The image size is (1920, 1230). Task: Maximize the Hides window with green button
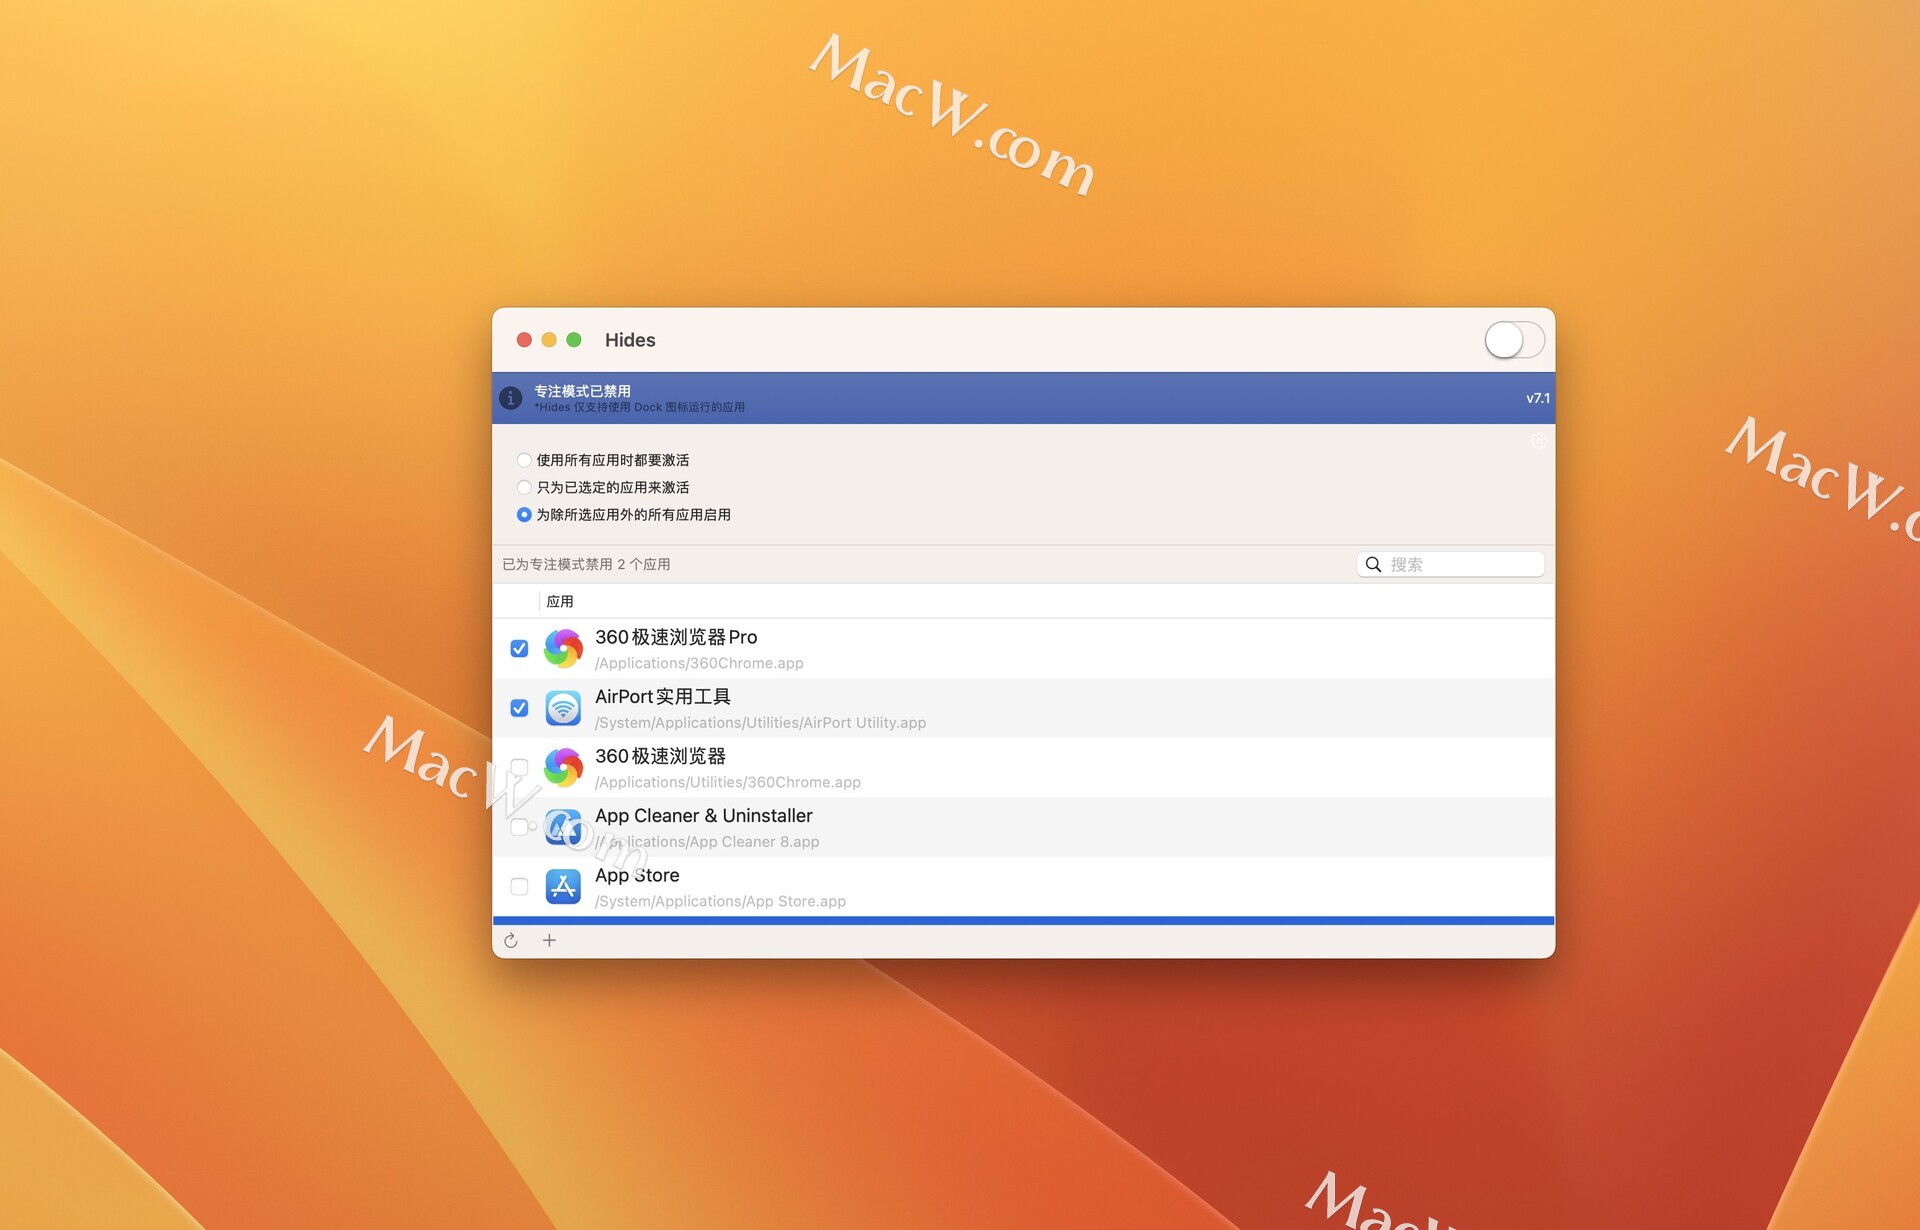click(x=574, y=340)
